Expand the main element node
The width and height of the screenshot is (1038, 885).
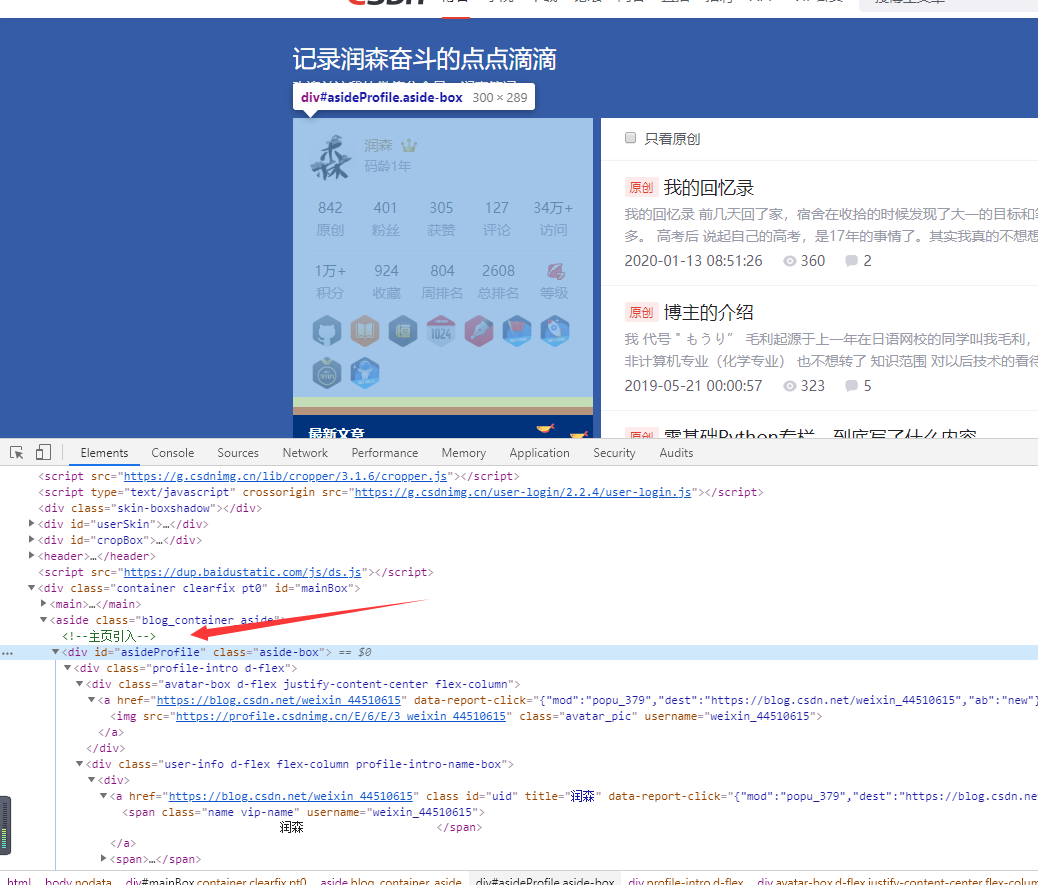click(x=43, y=604)
